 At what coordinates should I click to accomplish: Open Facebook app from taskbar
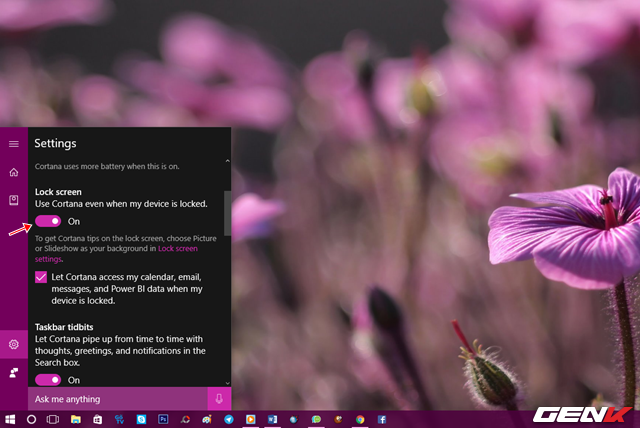click(382, 419)
